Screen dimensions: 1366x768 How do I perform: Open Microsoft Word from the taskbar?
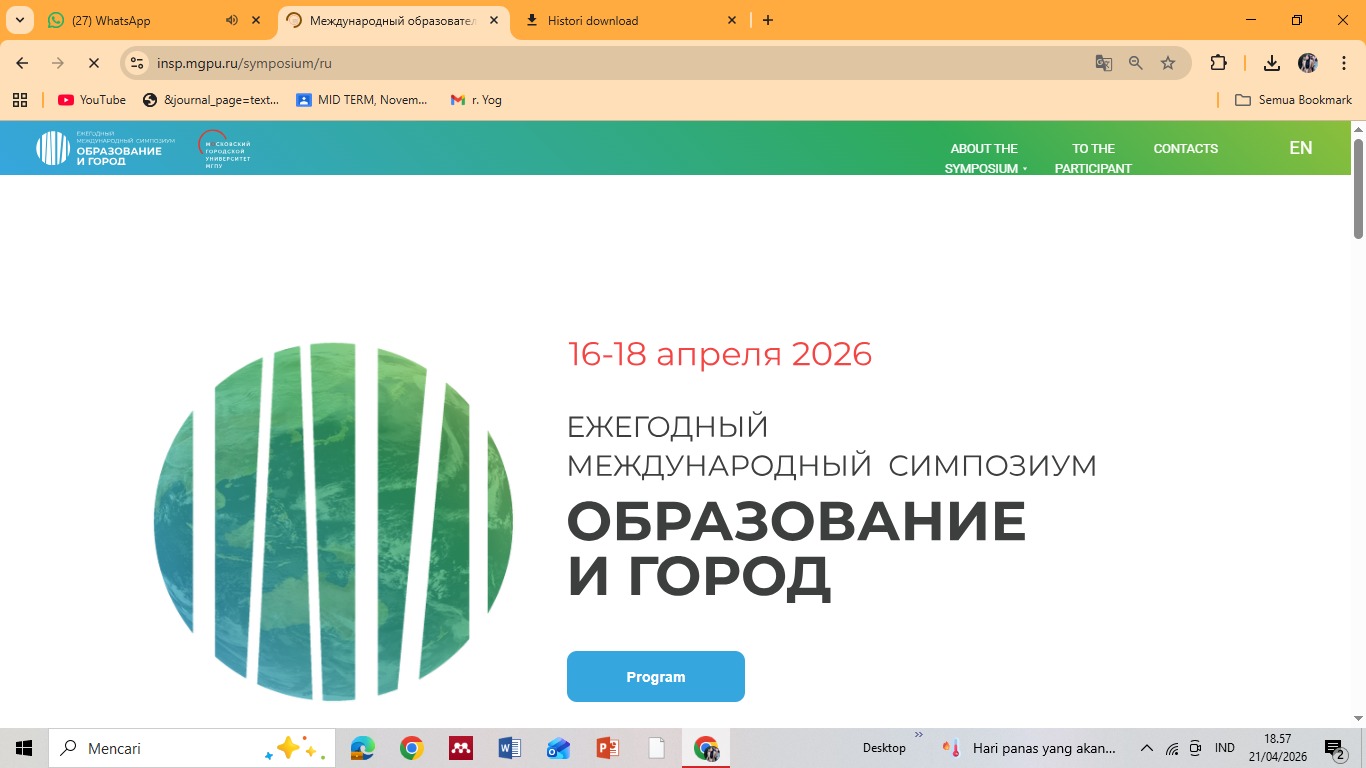tap(509, 748)
